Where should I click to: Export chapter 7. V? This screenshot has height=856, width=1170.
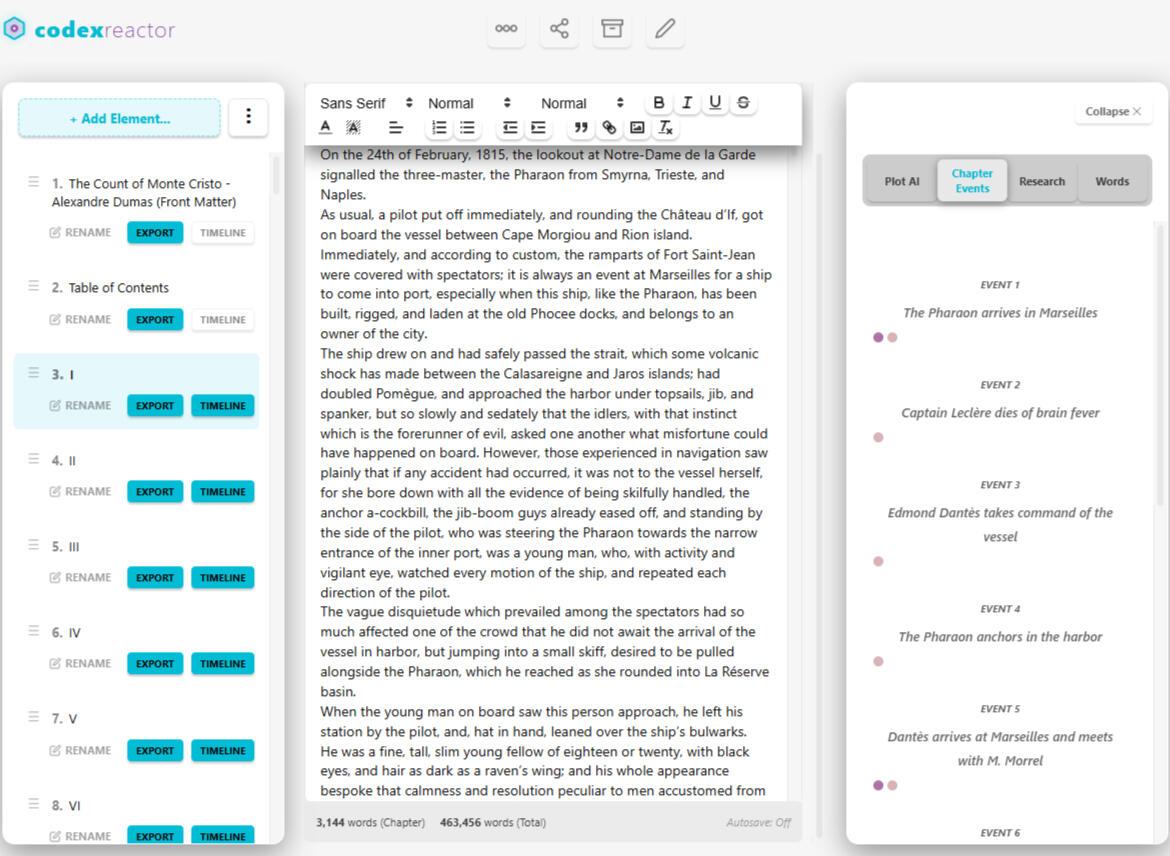(154, 750)
